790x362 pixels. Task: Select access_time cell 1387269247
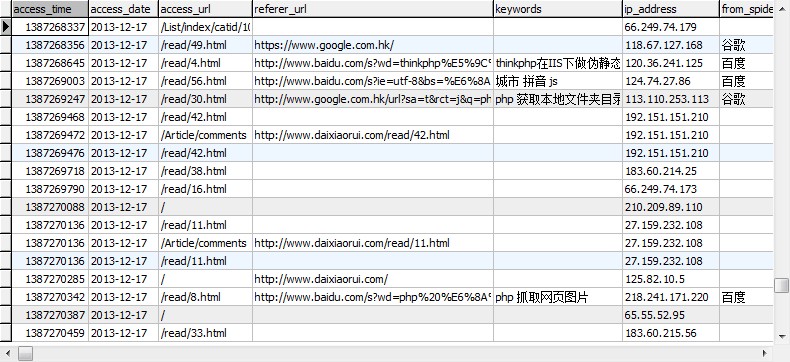coord(50,99)
